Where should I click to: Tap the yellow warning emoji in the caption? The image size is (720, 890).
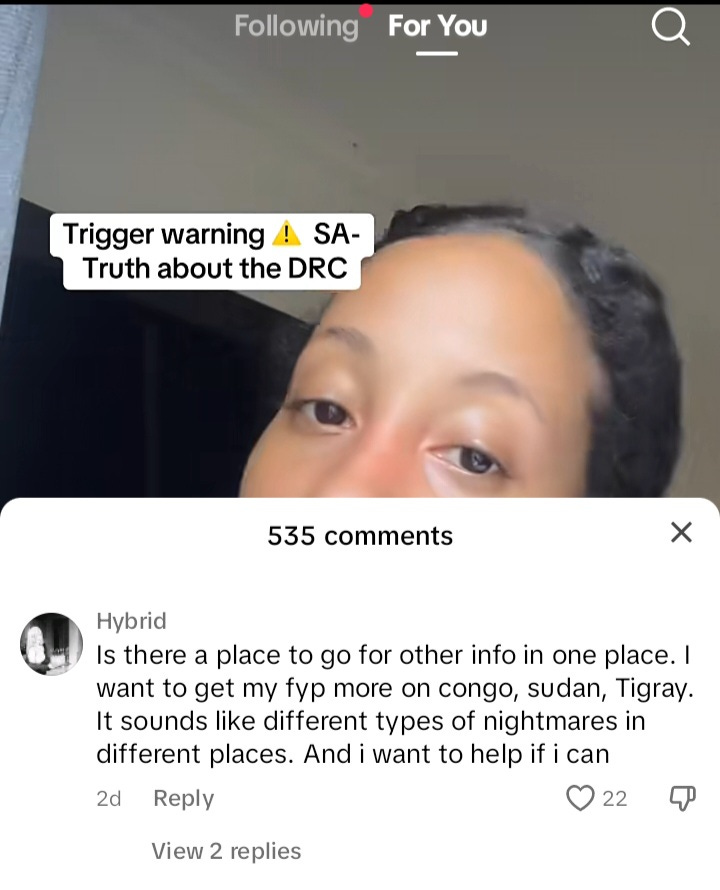click(x=286, y=234)
